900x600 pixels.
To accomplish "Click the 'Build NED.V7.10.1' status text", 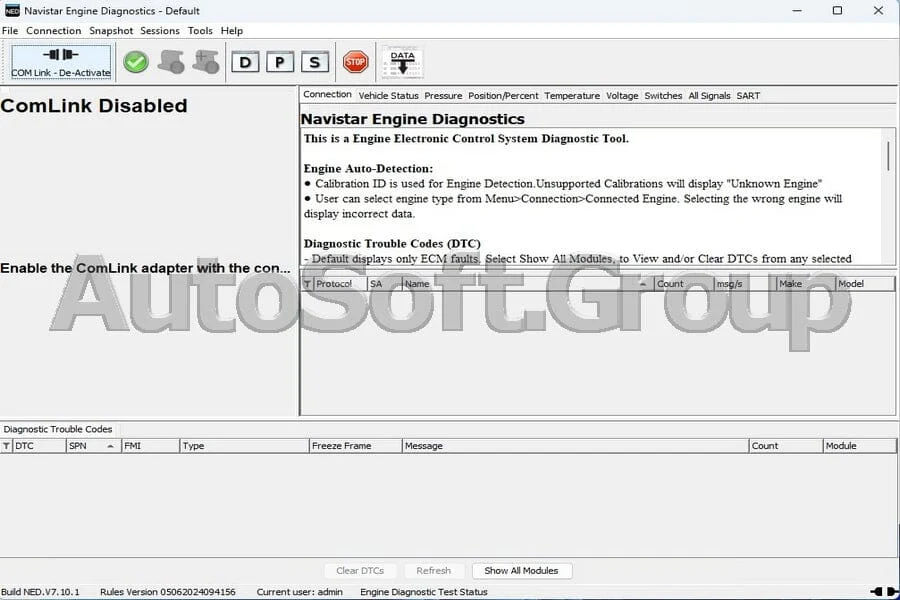I will [x=40, y=592].
